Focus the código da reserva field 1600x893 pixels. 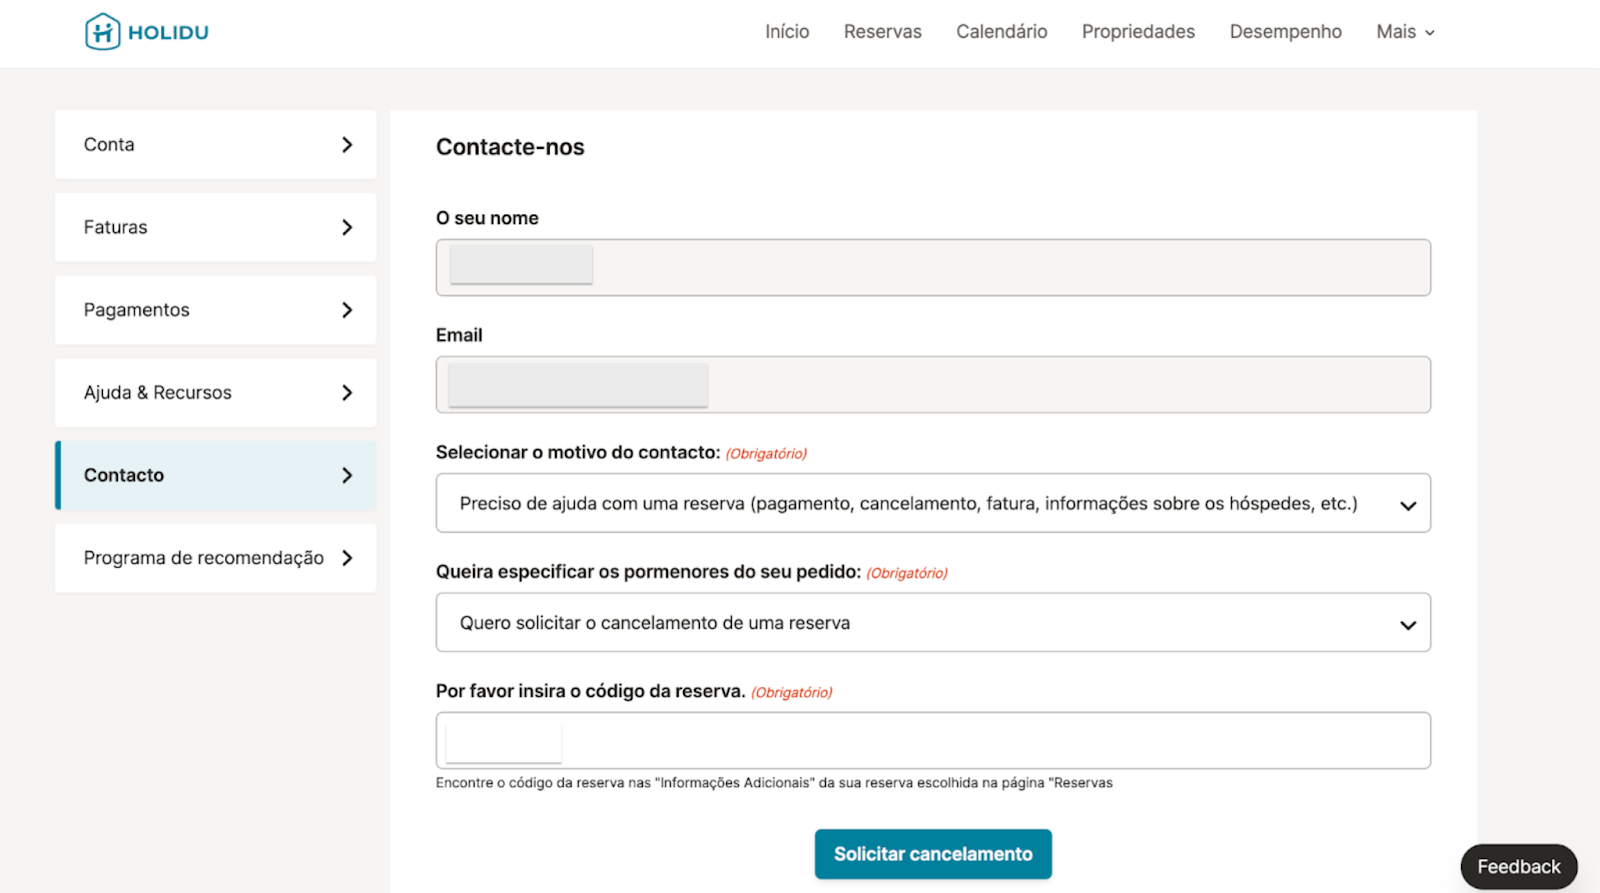[933, 741]
